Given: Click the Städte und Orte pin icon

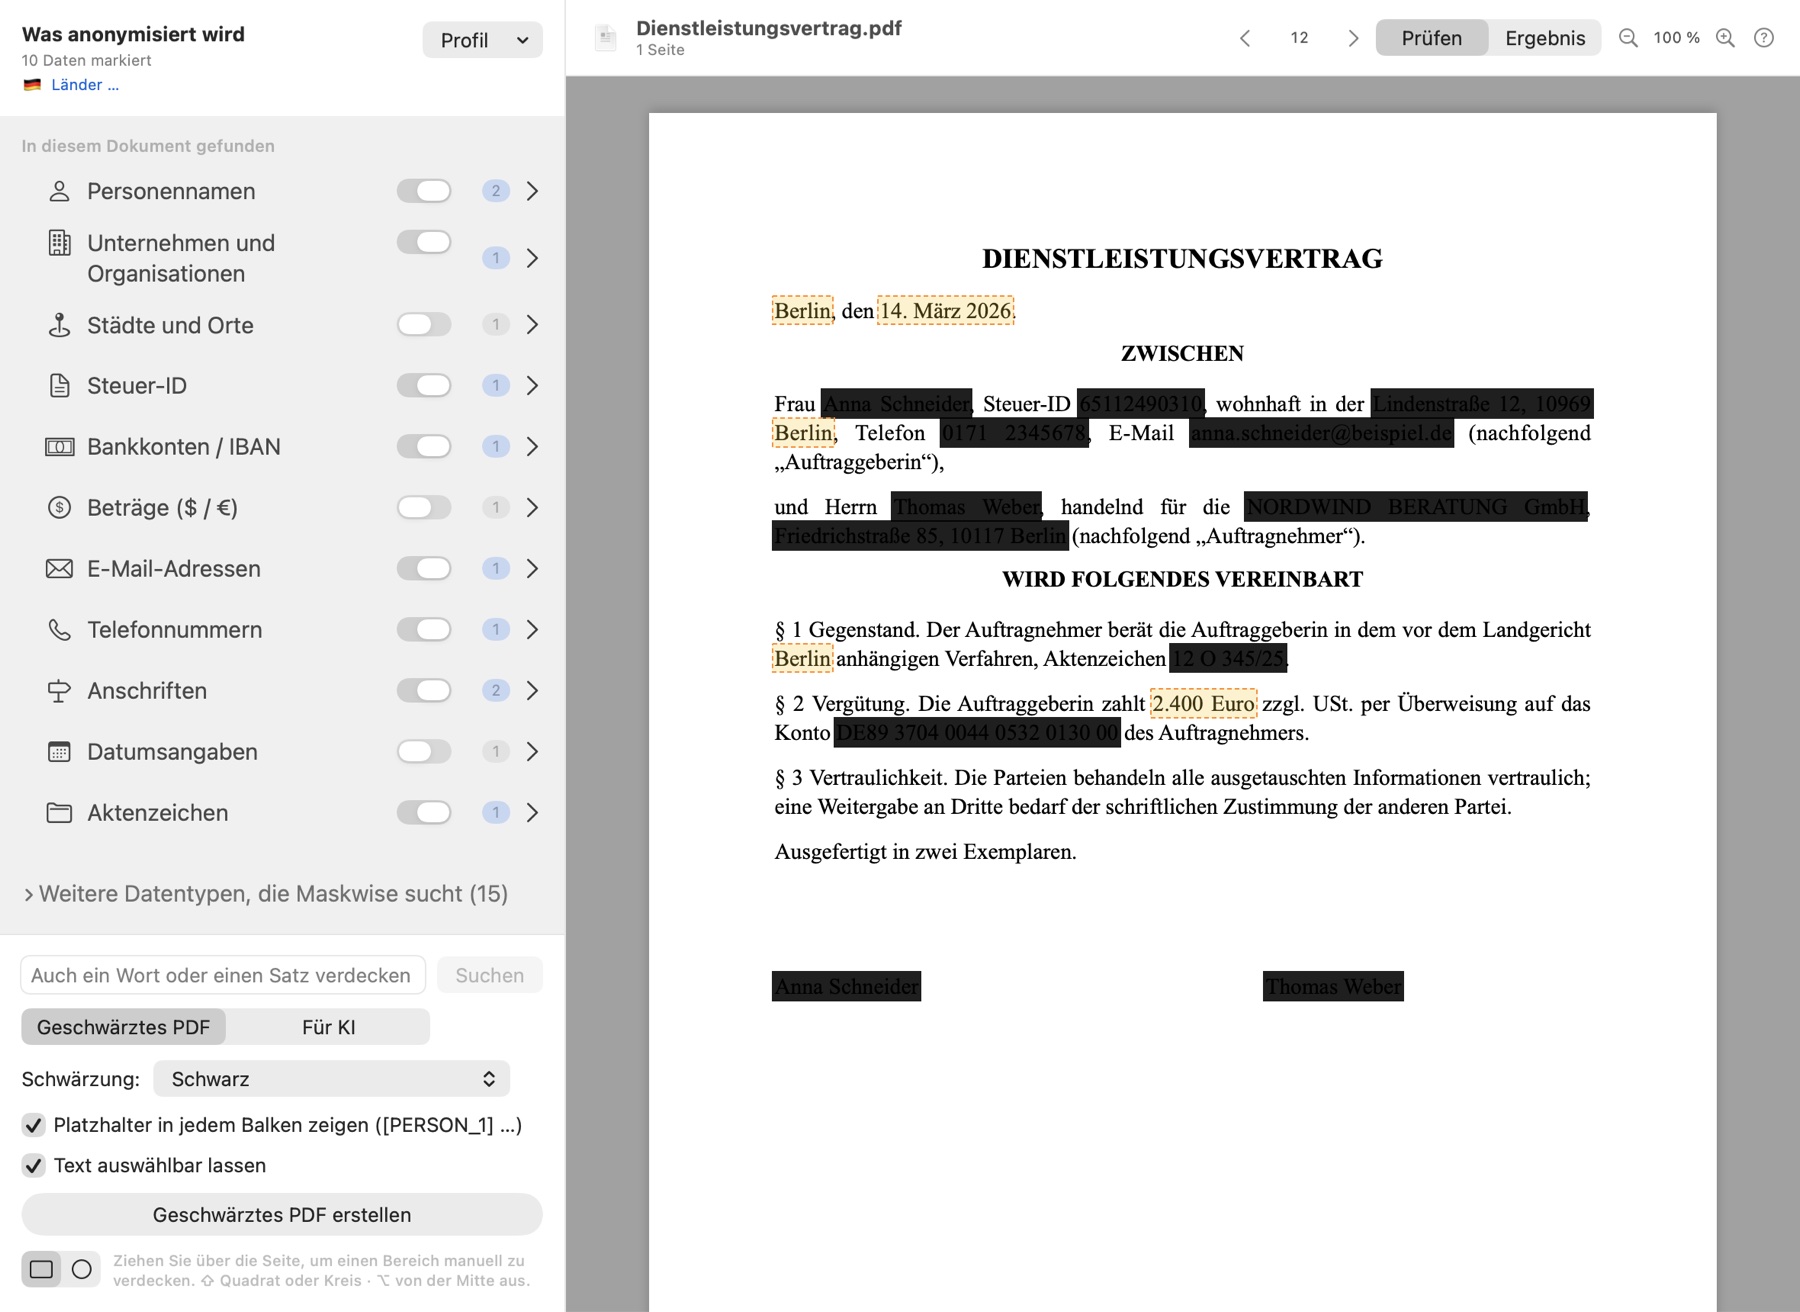Looking at the screenshot, I should (x=59, y=325).
